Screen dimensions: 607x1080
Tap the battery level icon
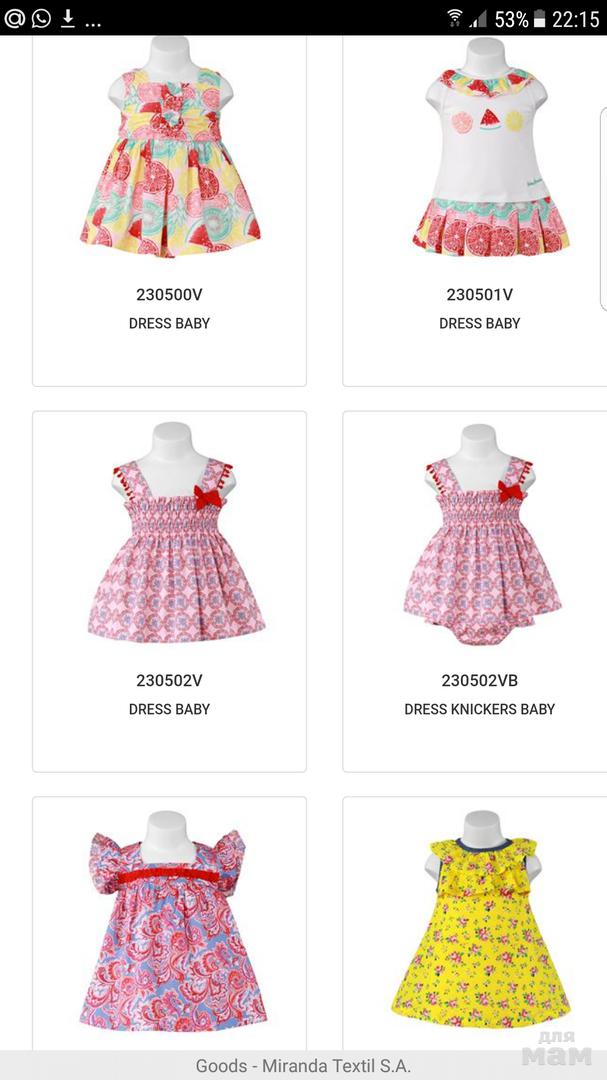(540, 19)
